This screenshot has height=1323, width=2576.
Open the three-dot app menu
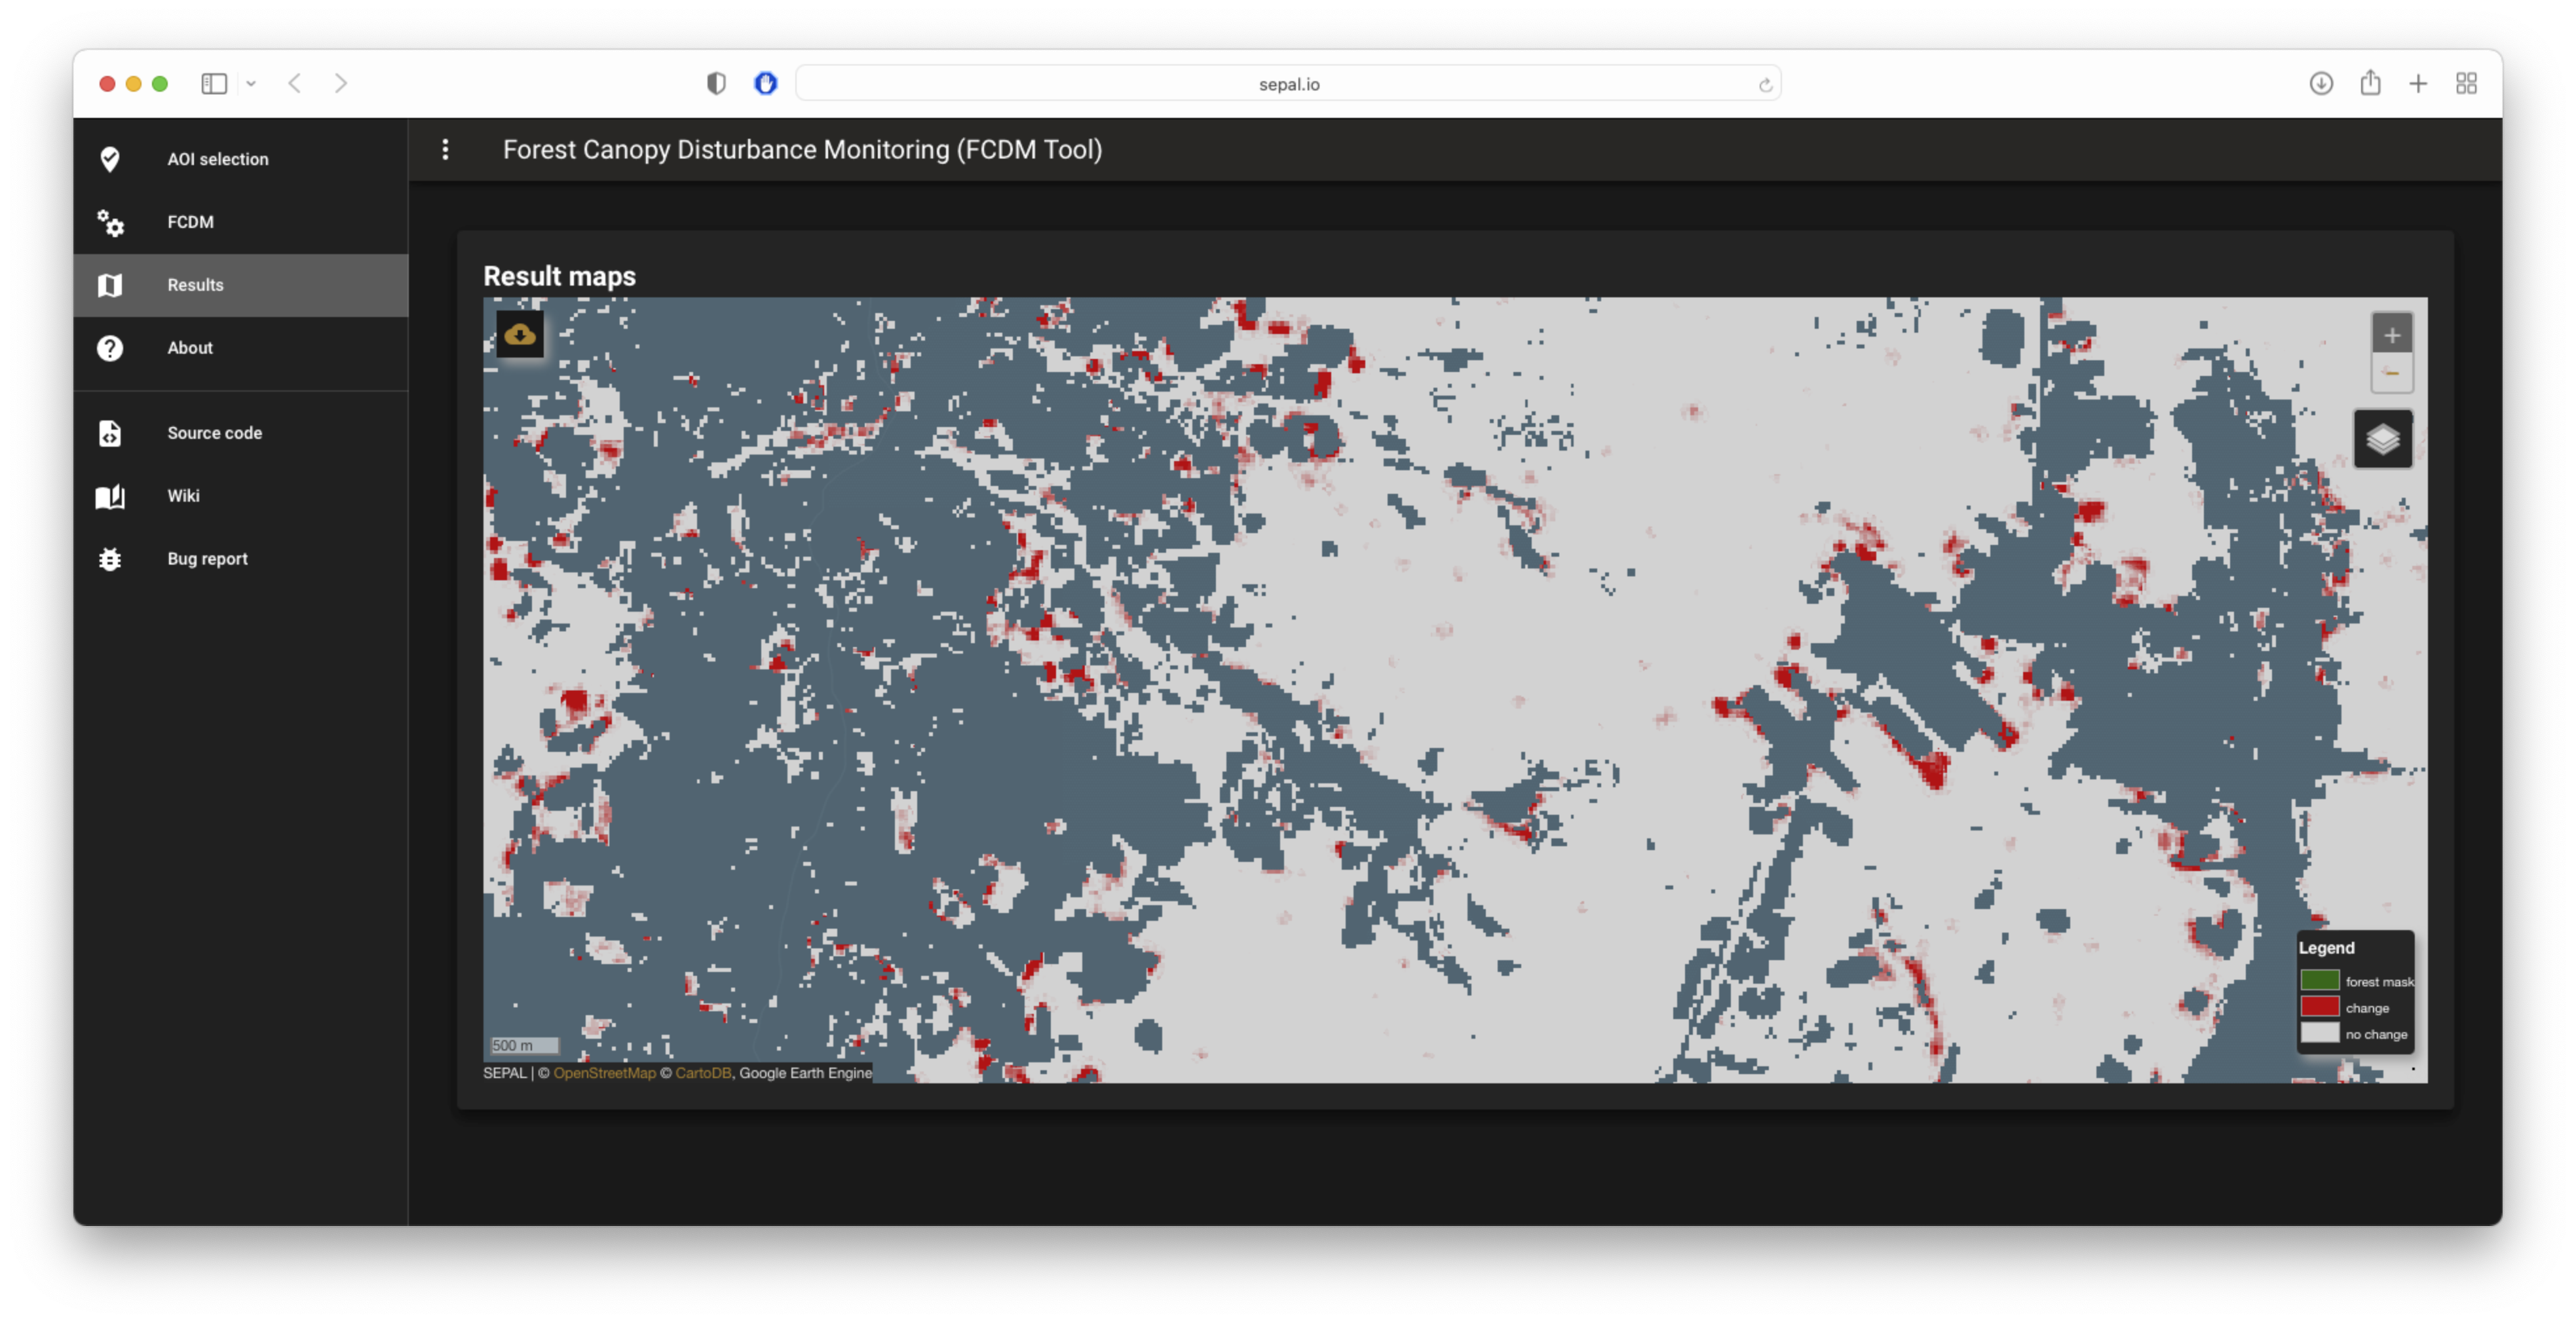(x=445, y=150)
